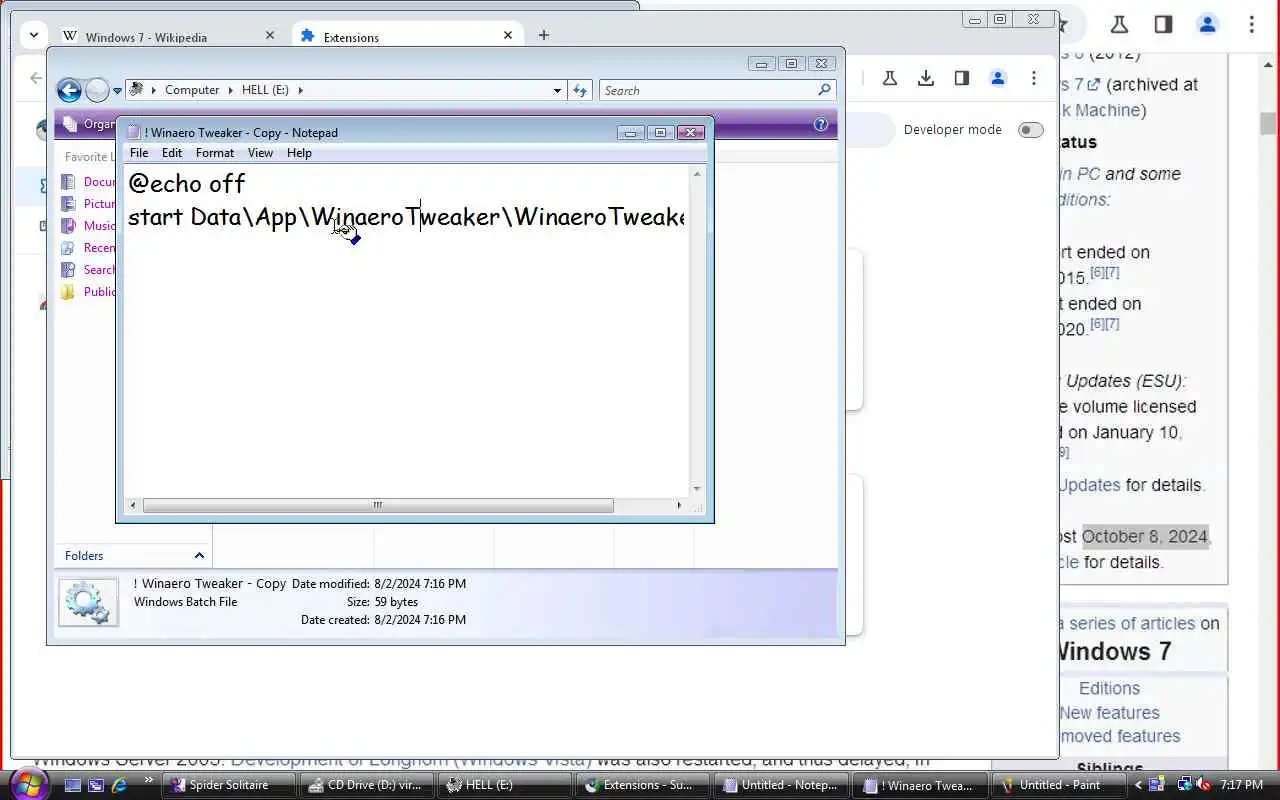Open three-dot menu in Wikipedia window
The image size is (1280, 800).
coord(1251,25)
